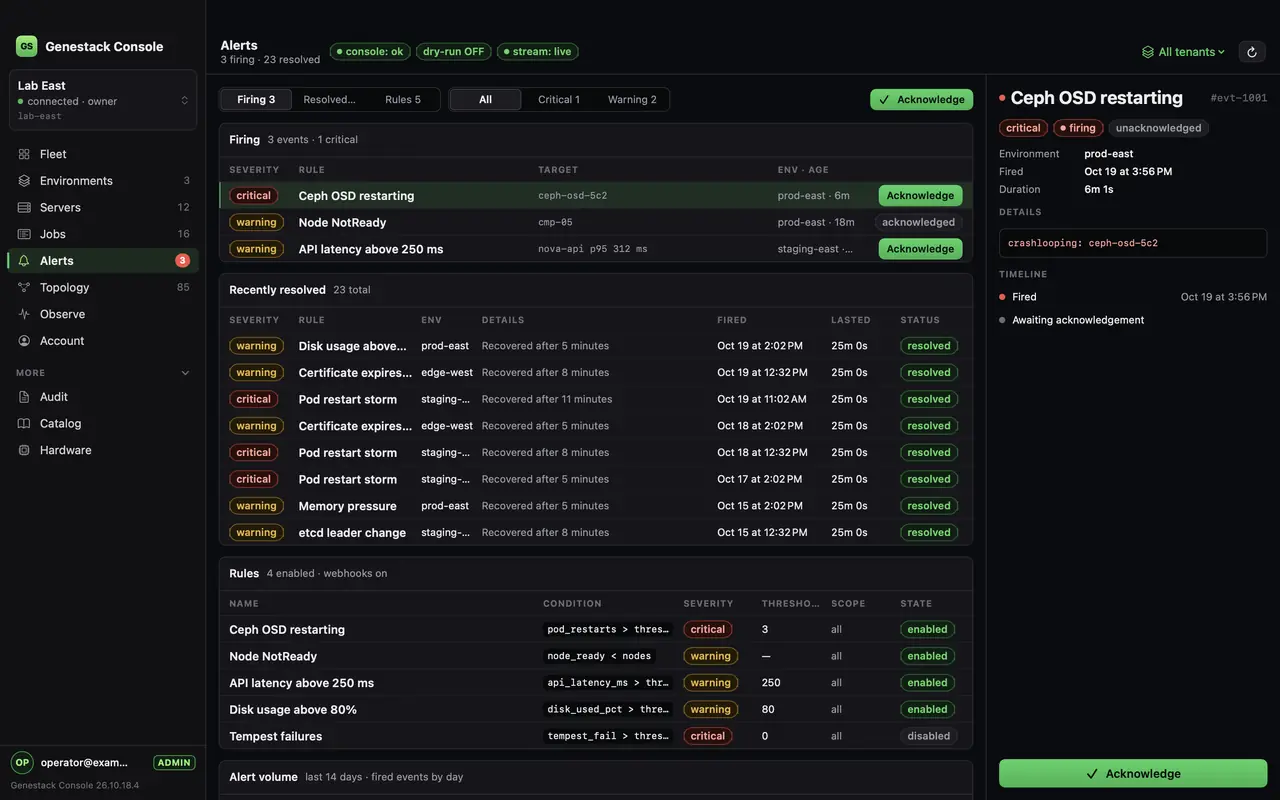The width and height of the screenshot is (1280, 800).
Task: Toggle enabled state of Disk usage above 80% rule
Action: click(927, 710)
